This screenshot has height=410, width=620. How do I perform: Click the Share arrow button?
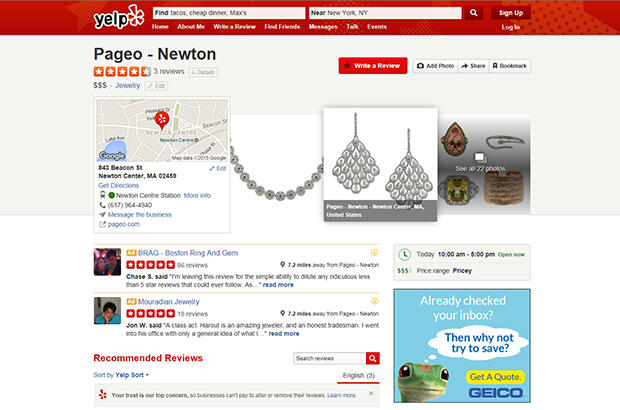(x=473, y=66)
